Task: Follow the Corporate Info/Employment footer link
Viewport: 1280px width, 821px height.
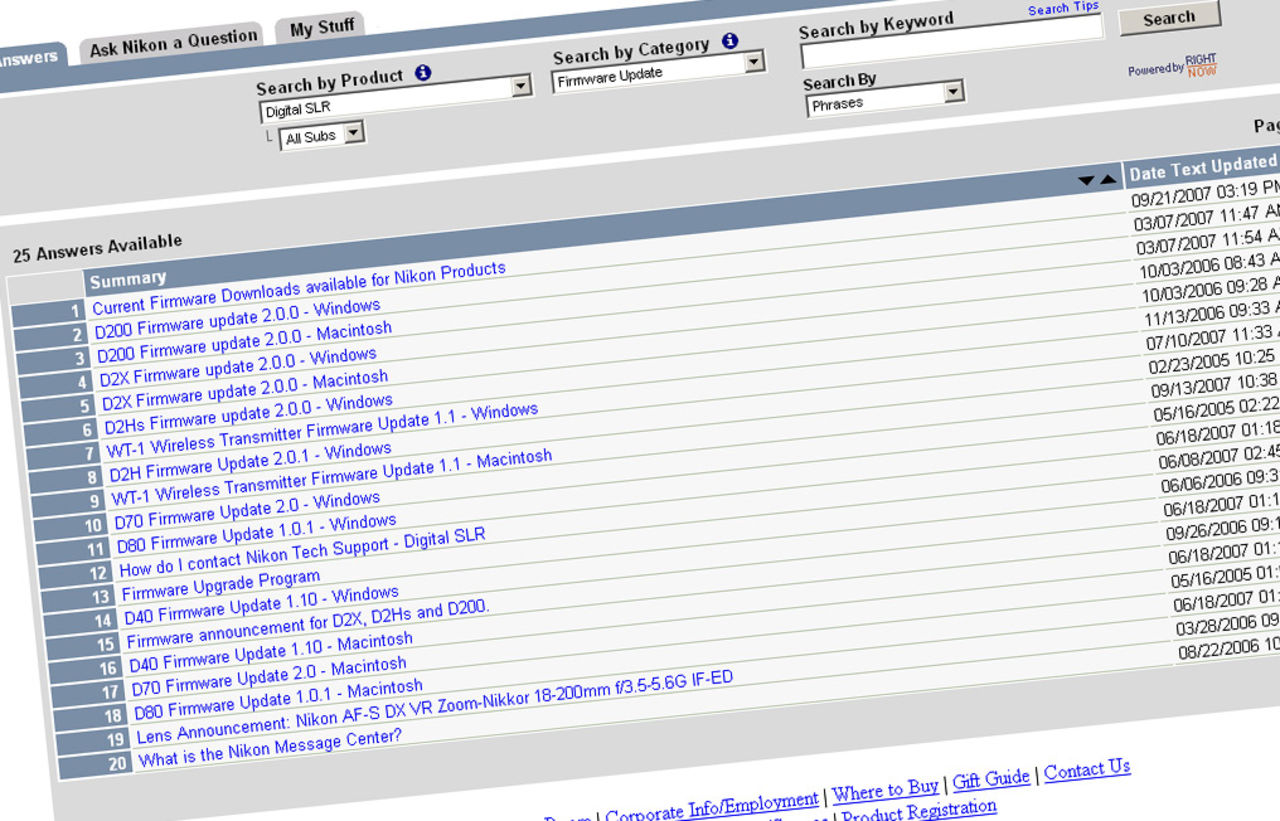Action: coord(712,808)
